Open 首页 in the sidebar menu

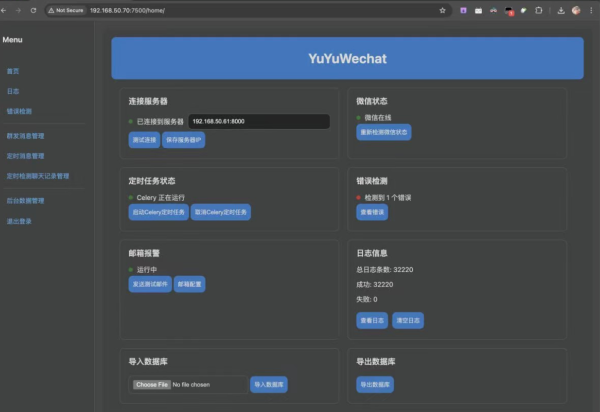(13, 71)
